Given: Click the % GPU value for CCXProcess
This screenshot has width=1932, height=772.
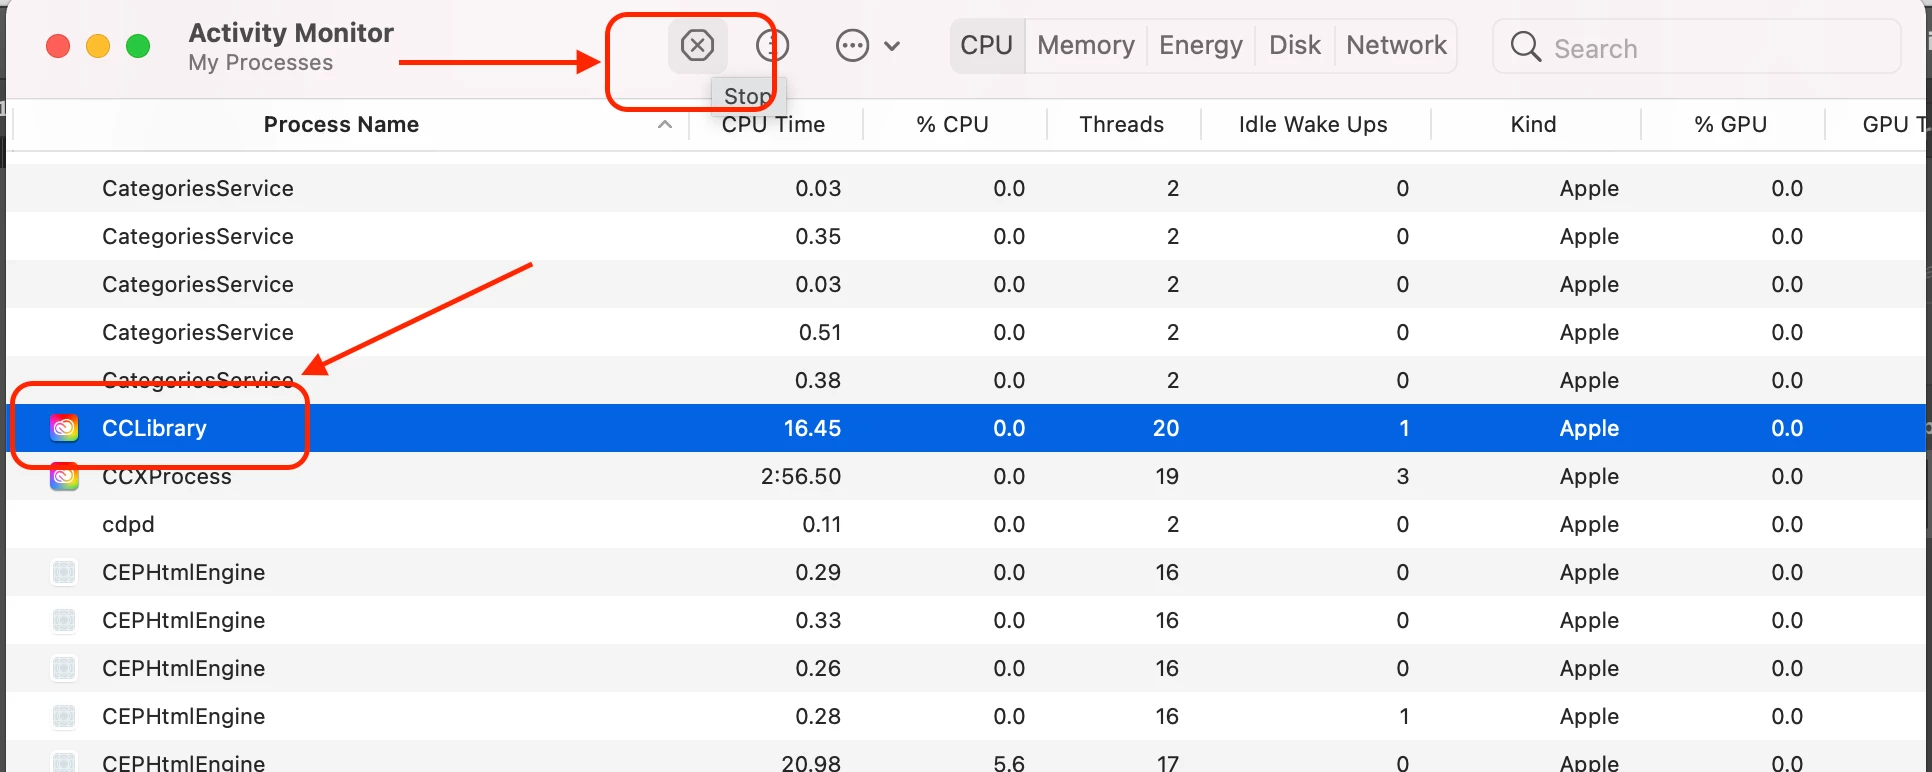Looking at the screenshot, I should click(1787, 476).
